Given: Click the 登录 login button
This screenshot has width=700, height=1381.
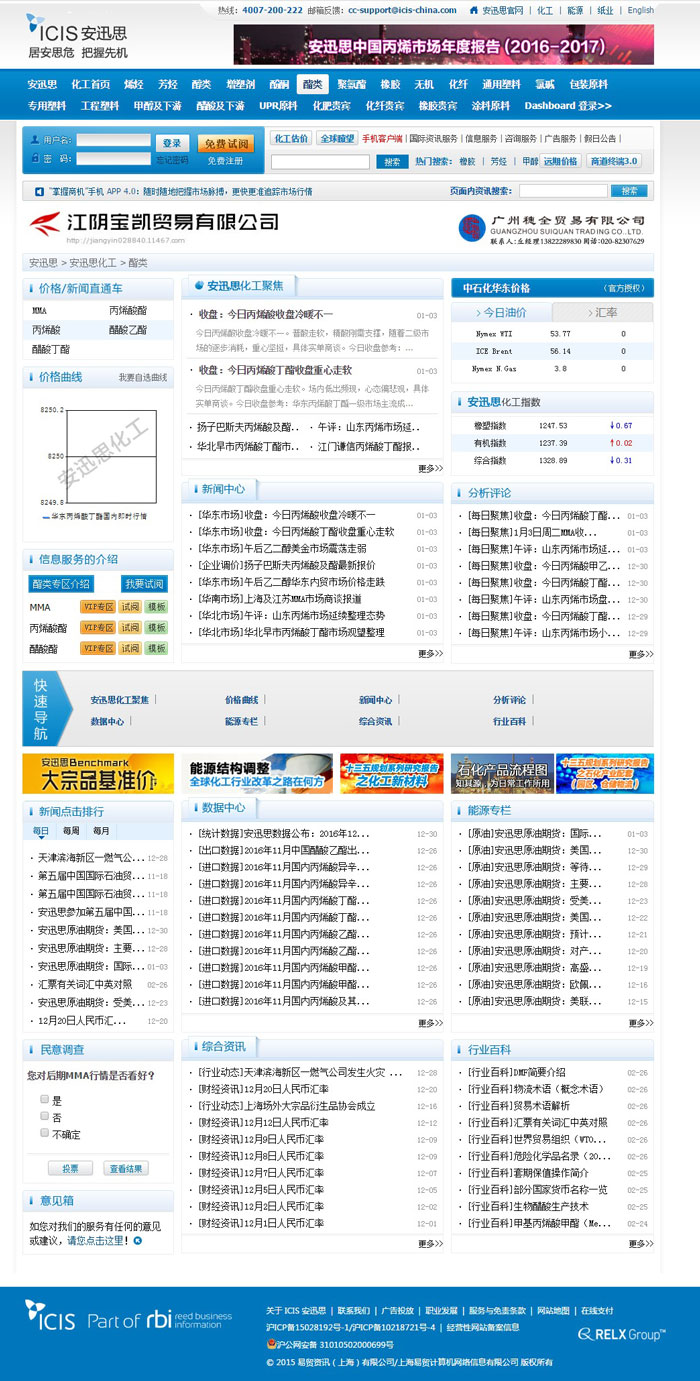Looking at the screenshot, I should pyautogui.click(x=172, y=144).
